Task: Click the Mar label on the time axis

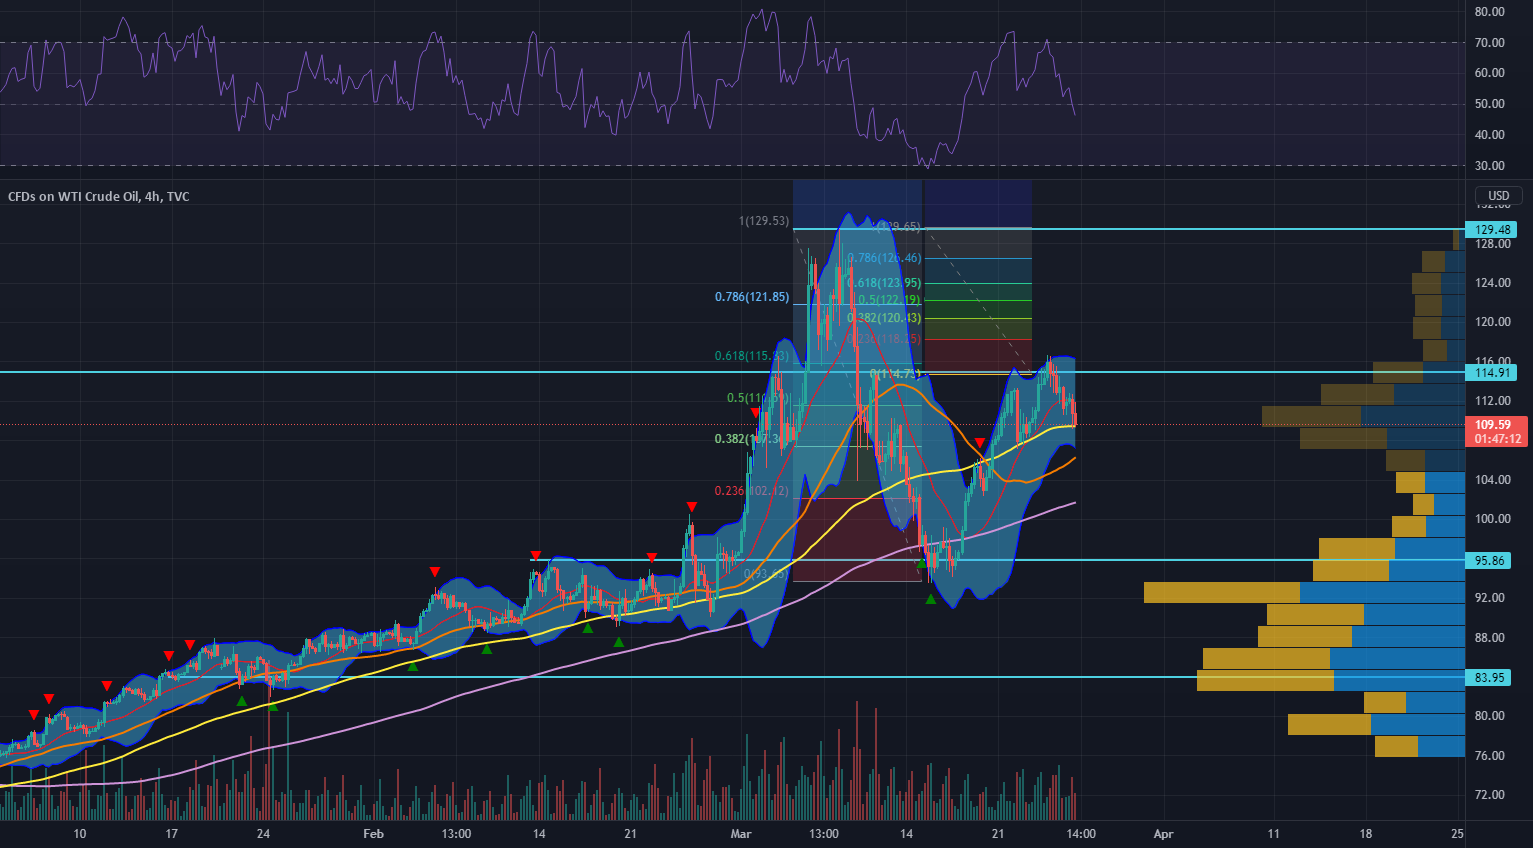Action: (x=741, y=834)
